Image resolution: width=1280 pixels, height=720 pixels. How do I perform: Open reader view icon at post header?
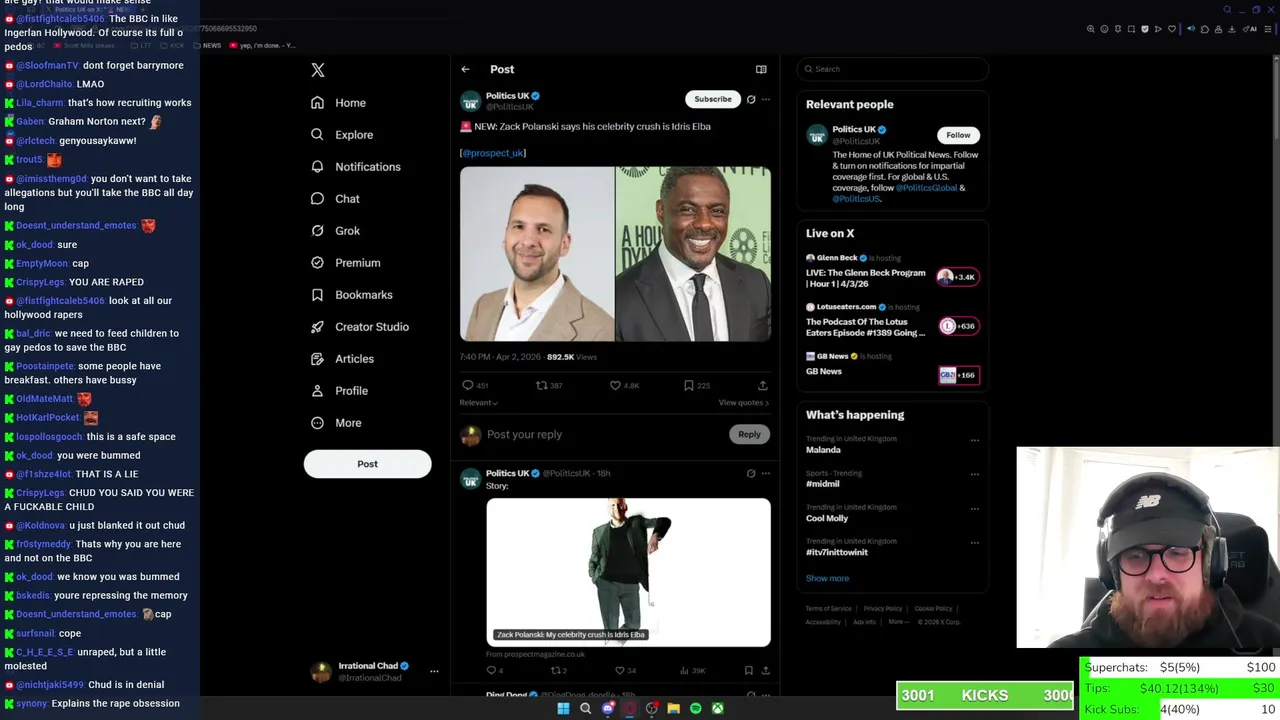pyautogui.click(x=761, y=69)
